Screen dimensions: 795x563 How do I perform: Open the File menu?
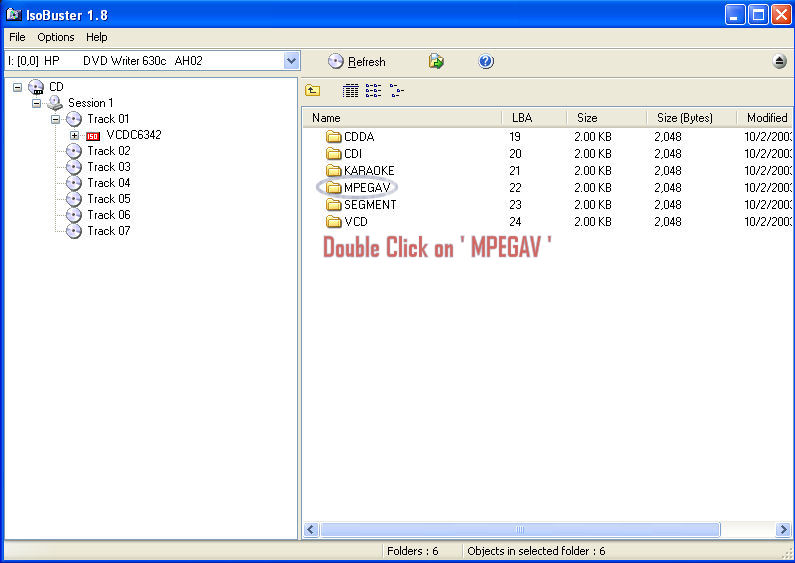[x=17, y=37]
